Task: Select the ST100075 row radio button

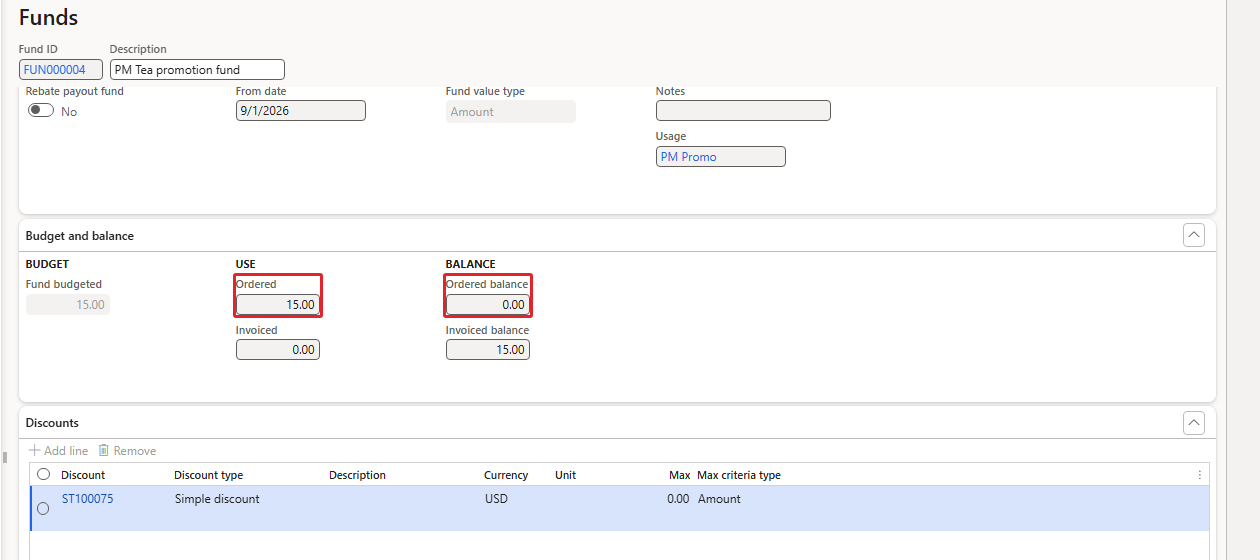Action: point(43,509)
